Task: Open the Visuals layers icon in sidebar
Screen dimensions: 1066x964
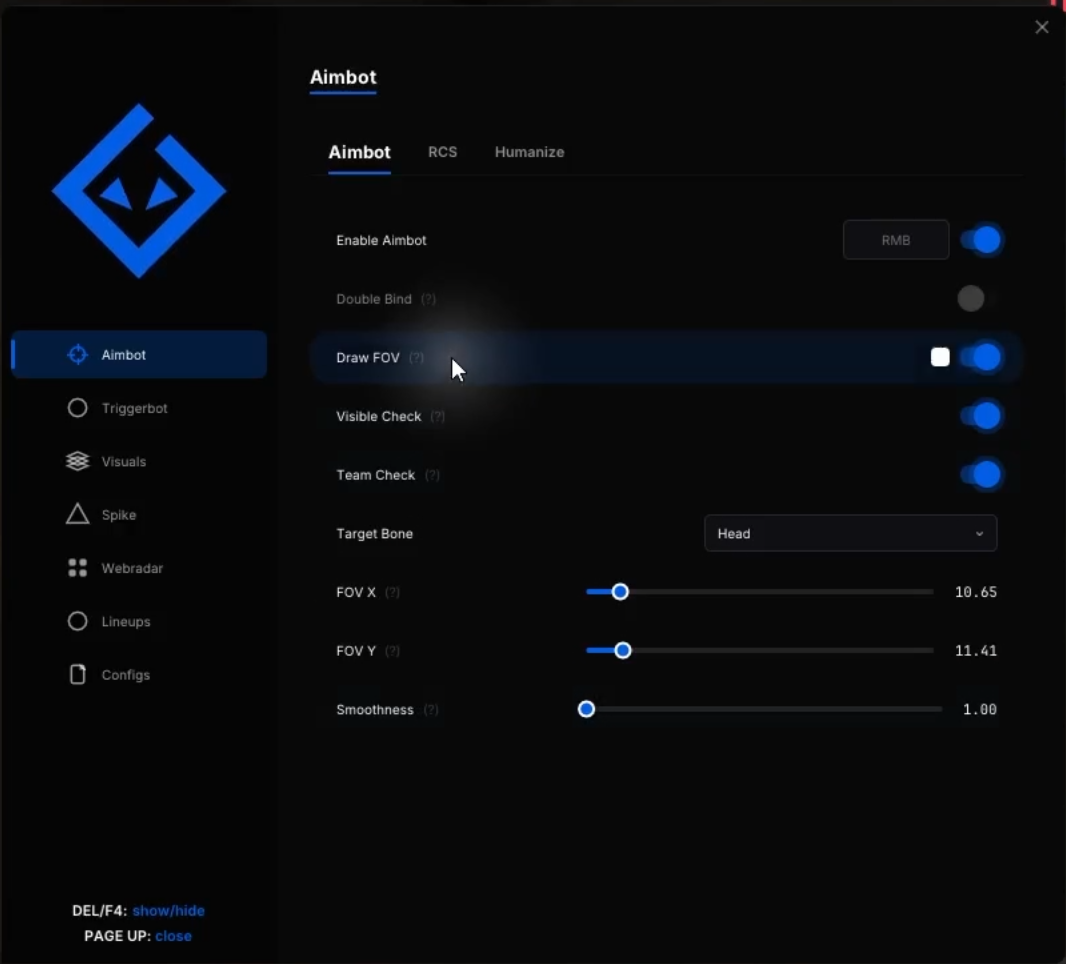Action: pyautogui.click(x=78, y=461)
